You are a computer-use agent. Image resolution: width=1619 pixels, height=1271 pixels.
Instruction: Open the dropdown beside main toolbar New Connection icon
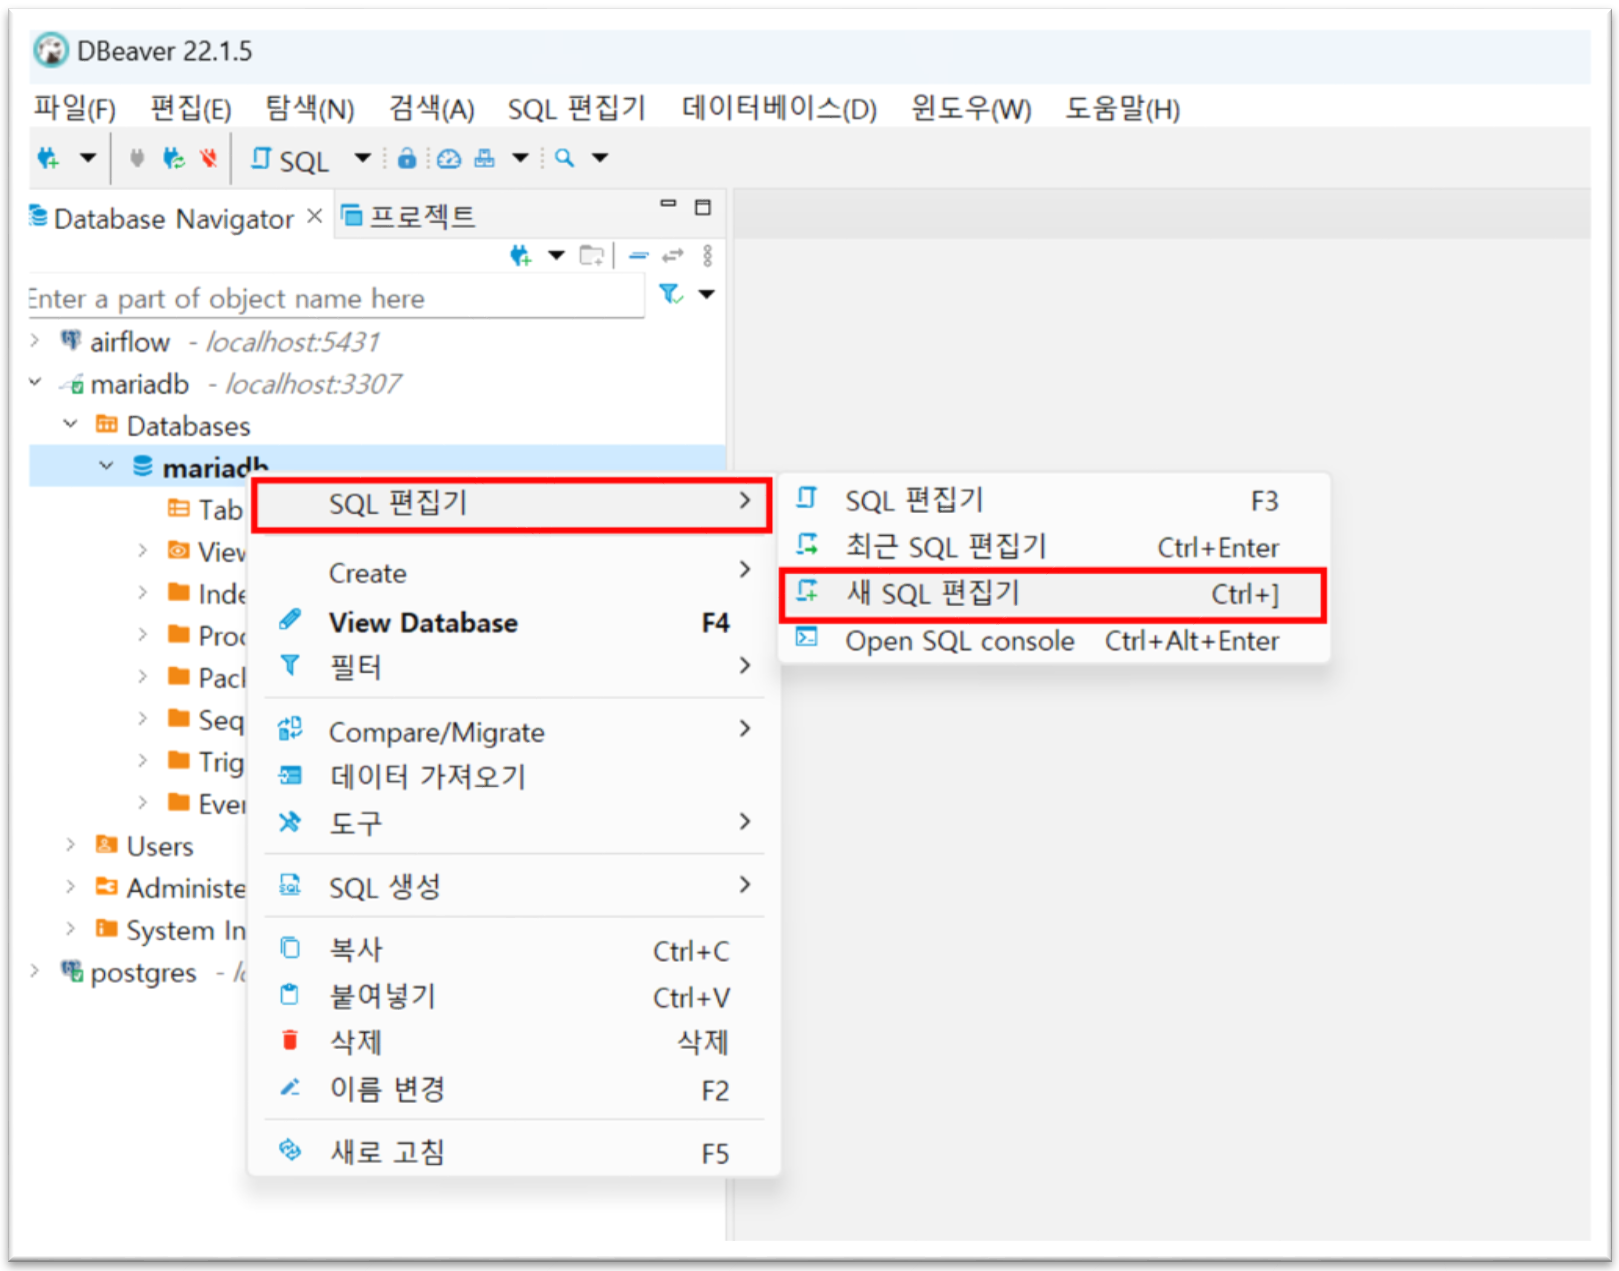click(x=88, y=157)
